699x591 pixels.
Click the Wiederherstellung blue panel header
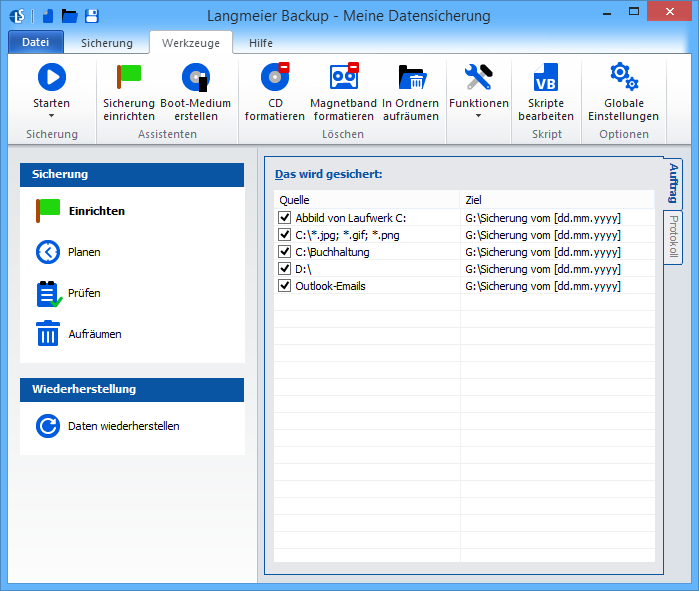[x=132, y=390]
